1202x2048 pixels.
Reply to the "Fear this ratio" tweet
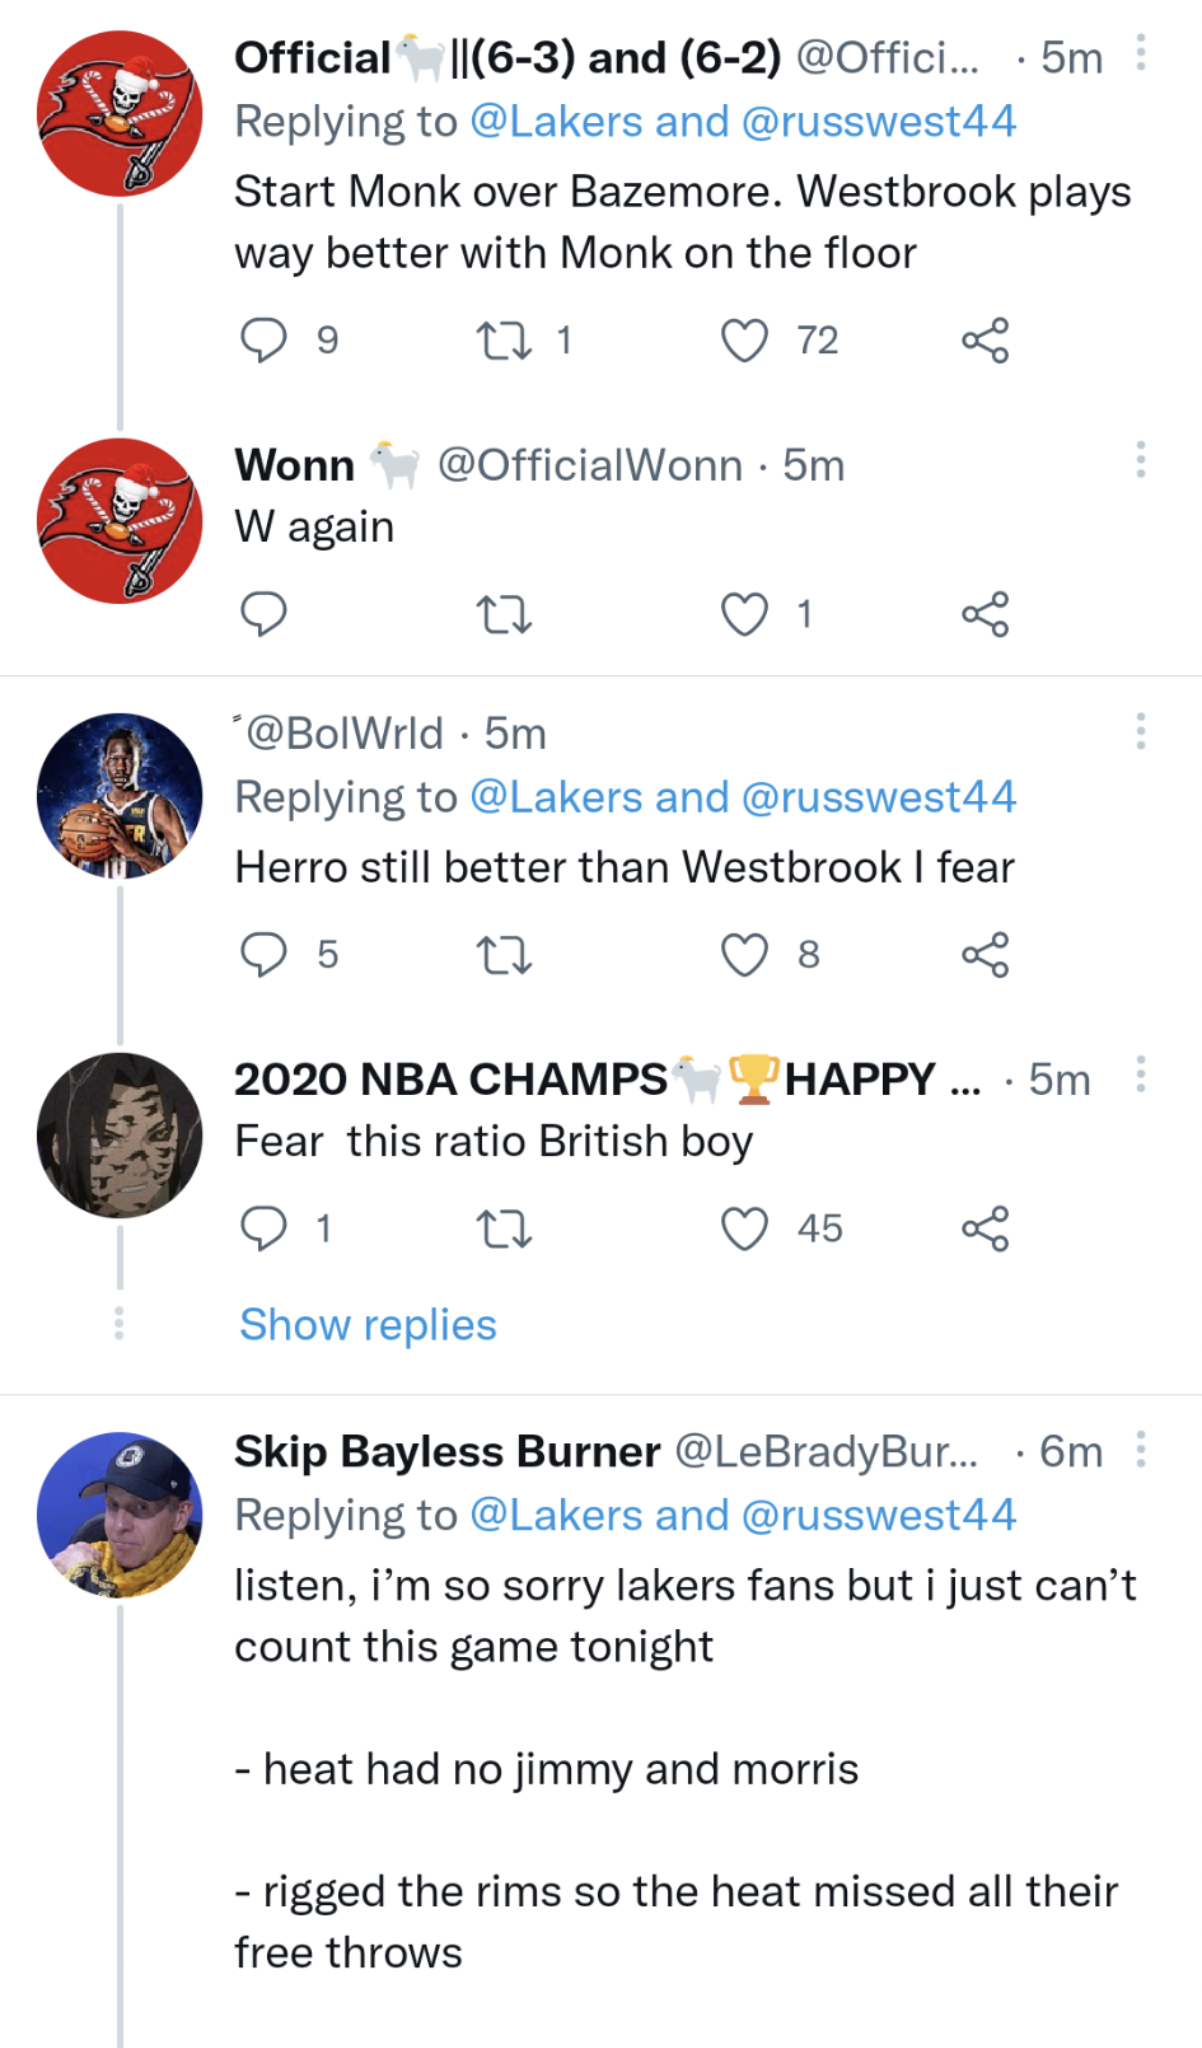pos(264,1229)
